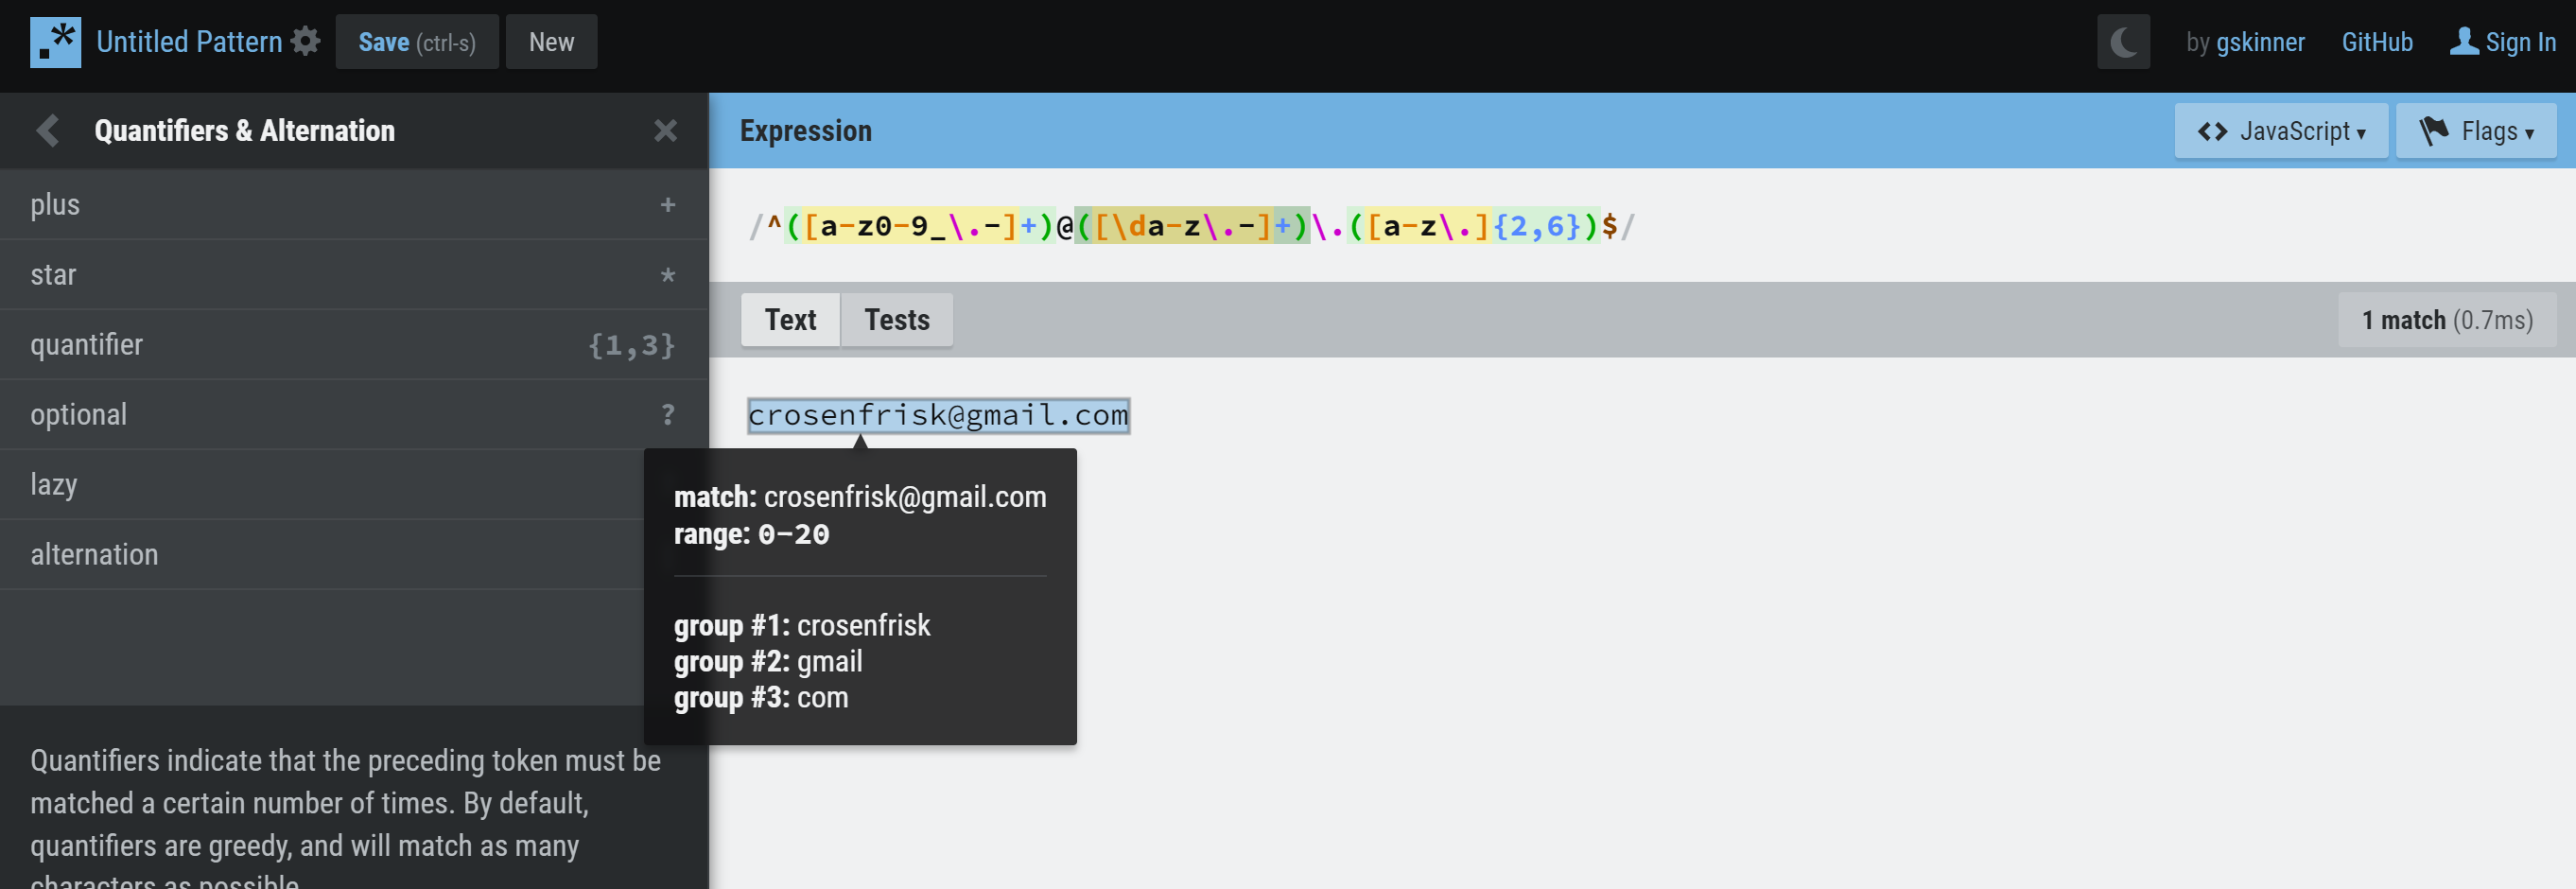Screen dimensions: 2576x889
Task: Toggle dark mode with the moon icon
Action: [2123, 41]
